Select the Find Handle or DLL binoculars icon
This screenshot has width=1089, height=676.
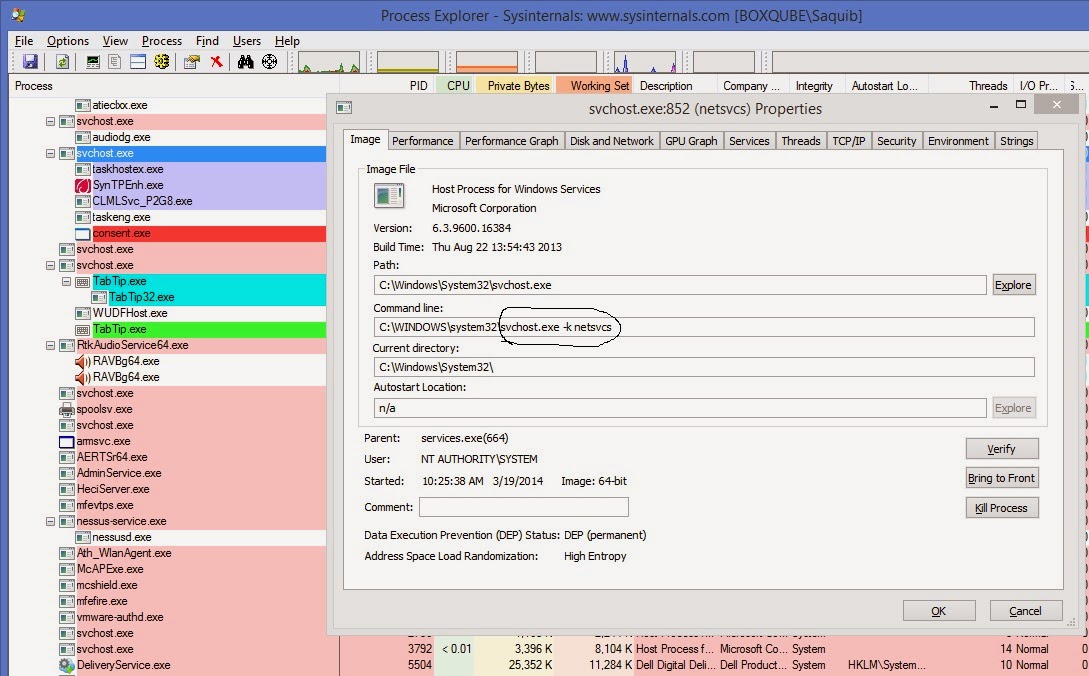245,60
